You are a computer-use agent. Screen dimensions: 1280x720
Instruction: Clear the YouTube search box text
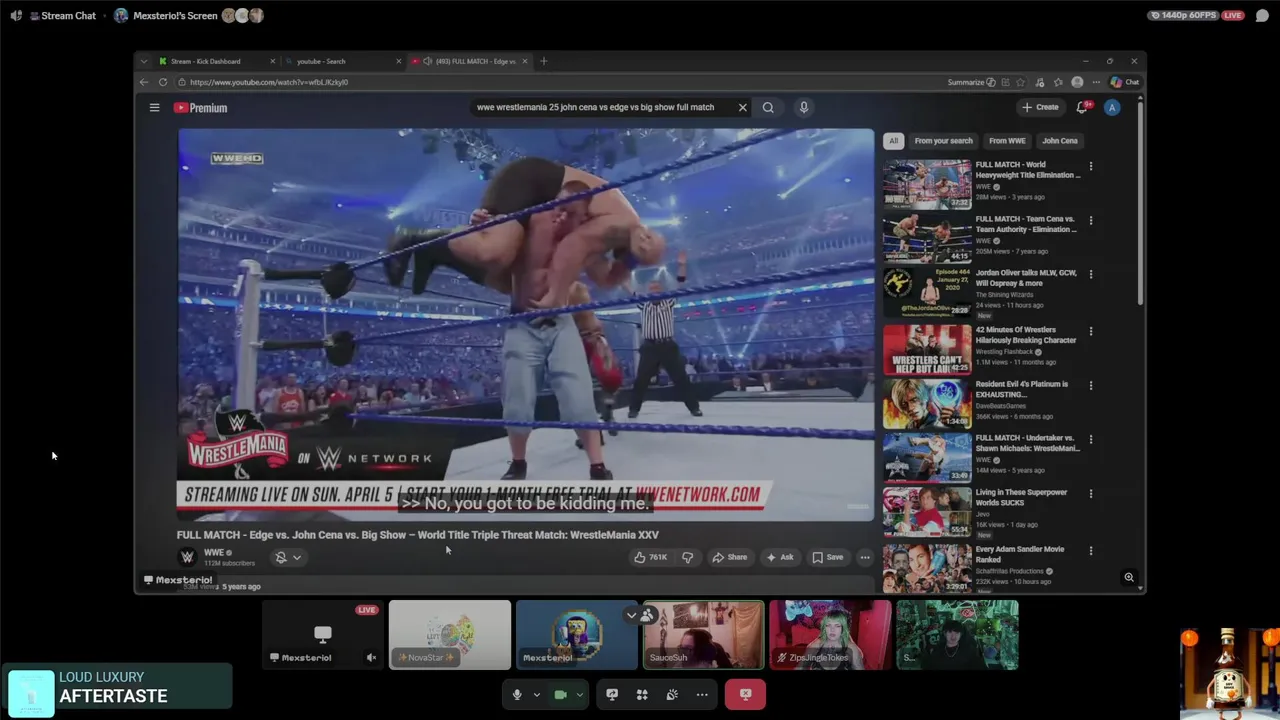coord(742,107)
